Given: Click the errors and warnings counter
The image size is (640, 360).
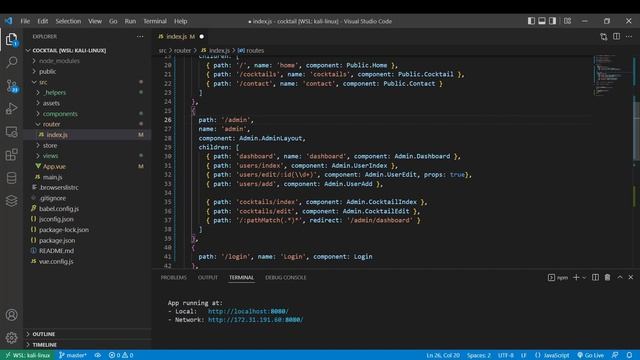Looking at the screenshot, I should tap(121, 355).
